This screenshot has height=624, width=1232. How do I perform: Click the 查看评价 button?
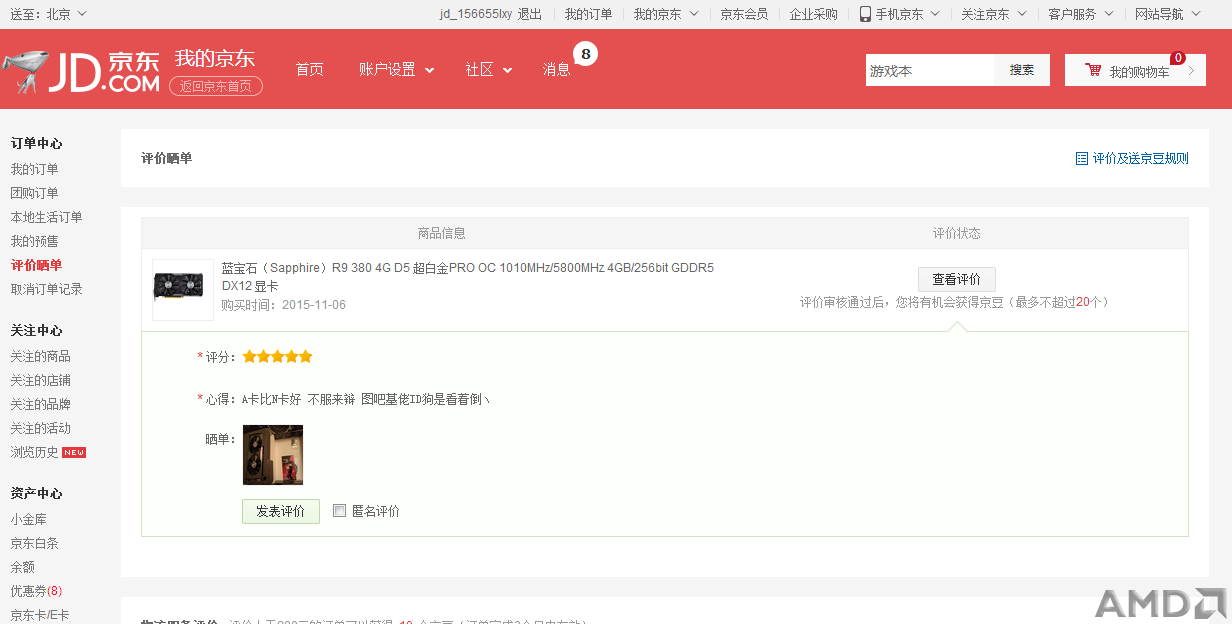956,279
